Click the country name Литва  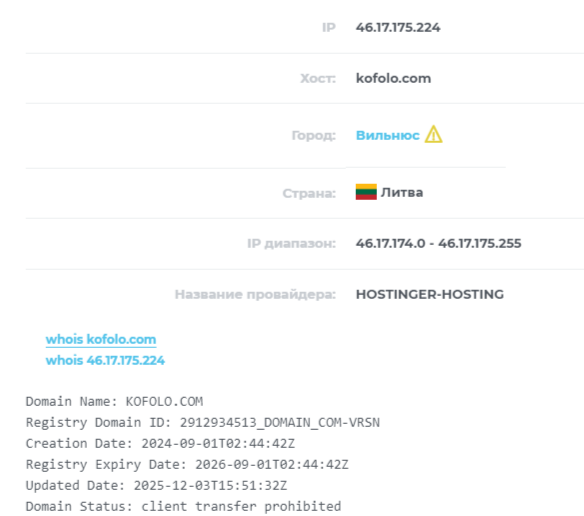(402, 193)
